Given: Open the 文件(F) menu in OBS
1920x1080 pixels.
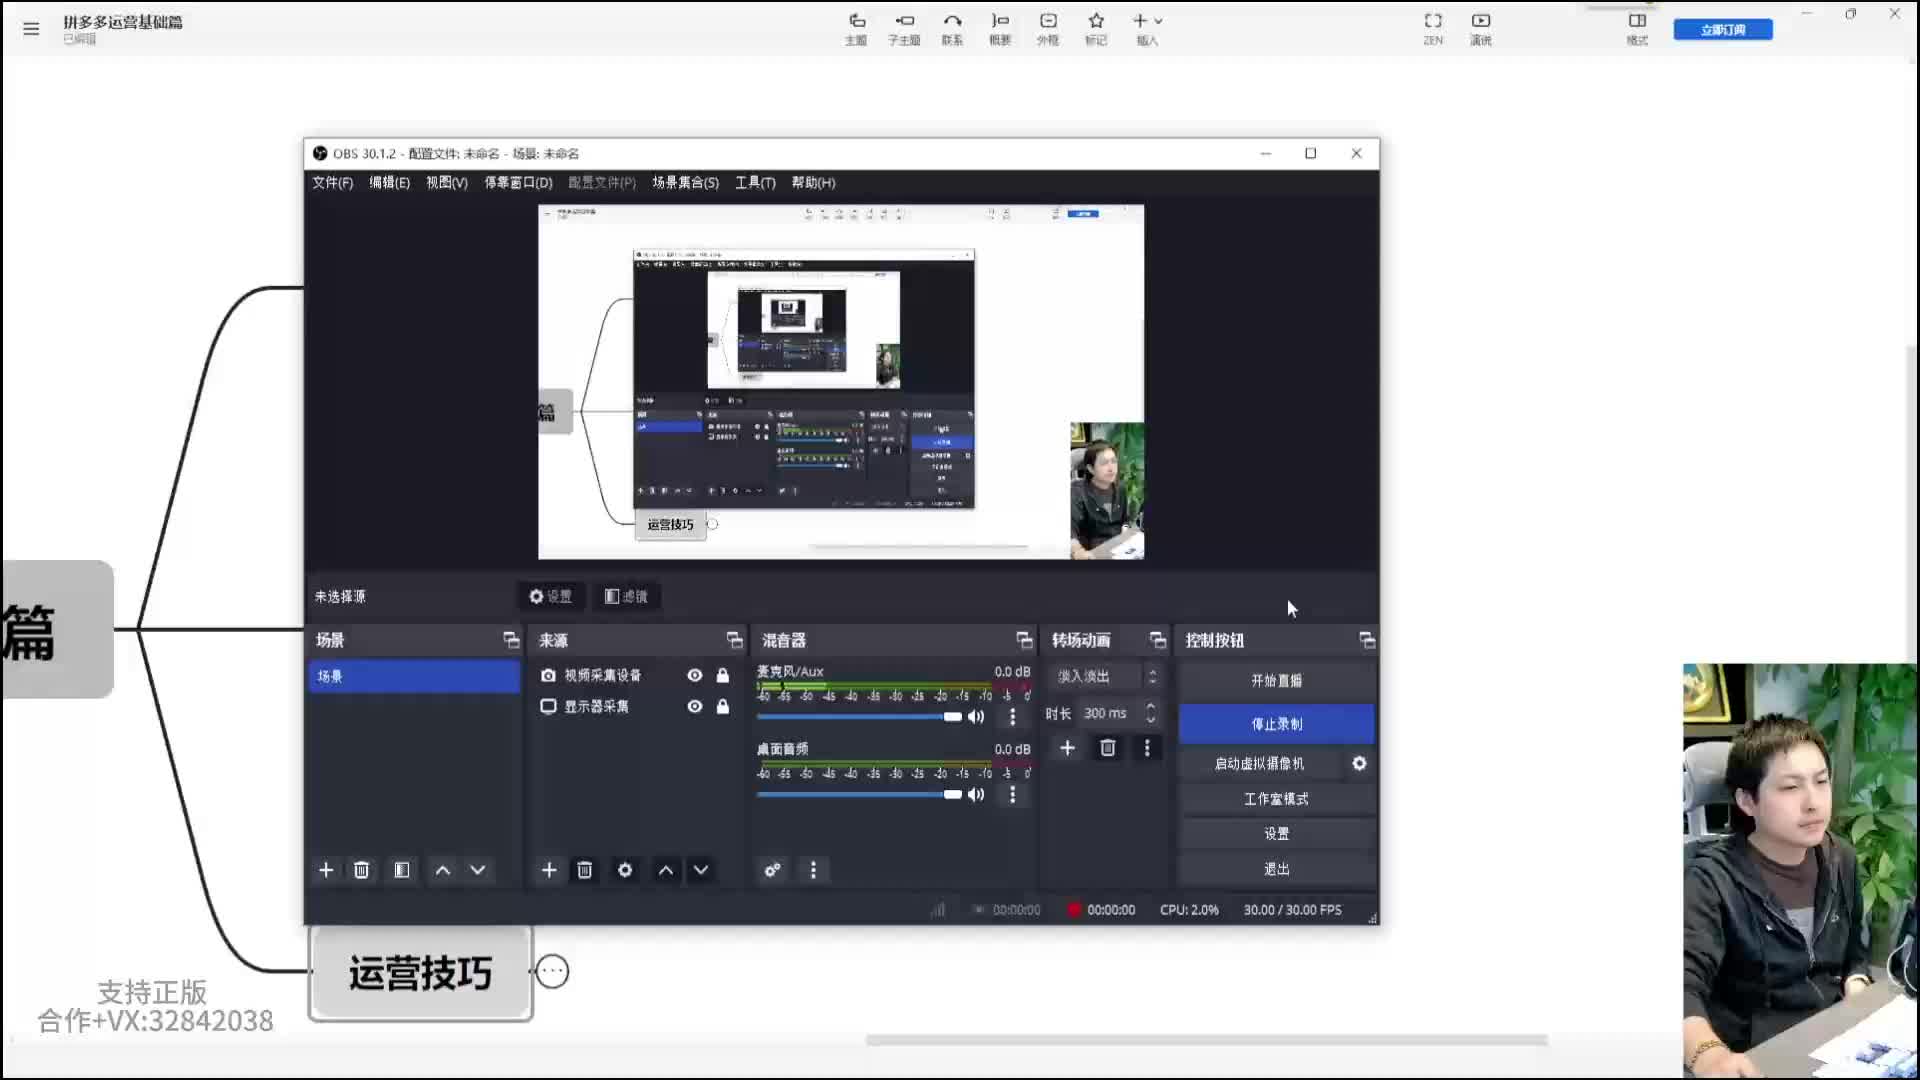Looking at the screenshot, I should (333, 182).
